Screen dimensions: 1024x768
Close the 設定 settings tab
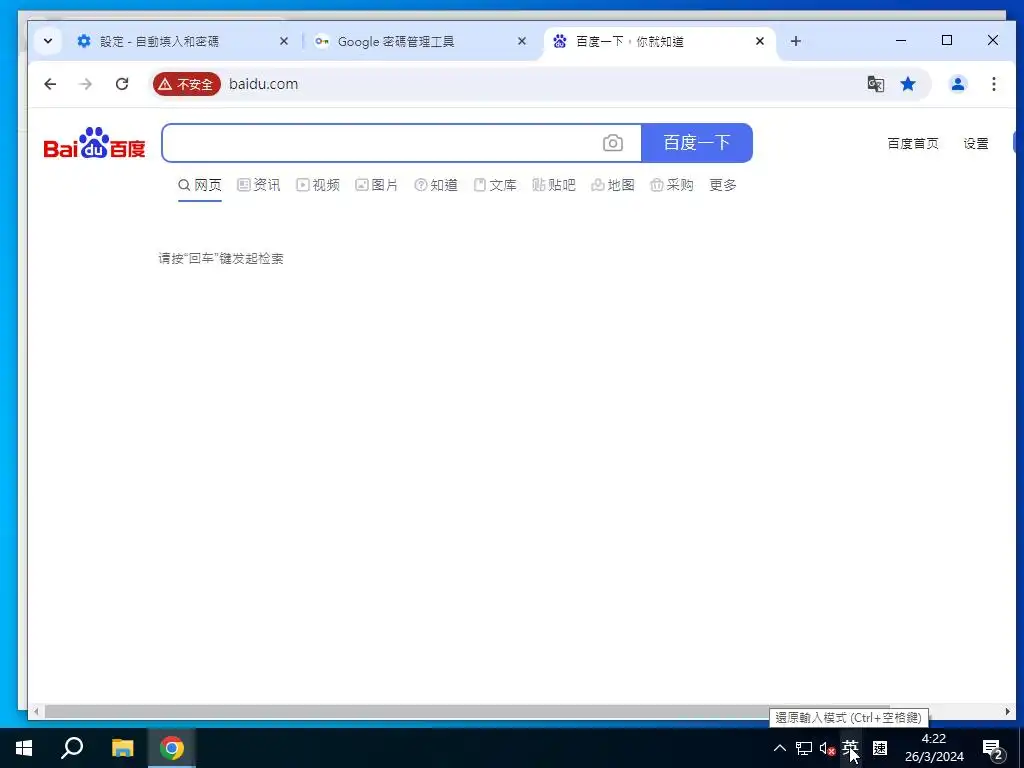click(284, 41)
